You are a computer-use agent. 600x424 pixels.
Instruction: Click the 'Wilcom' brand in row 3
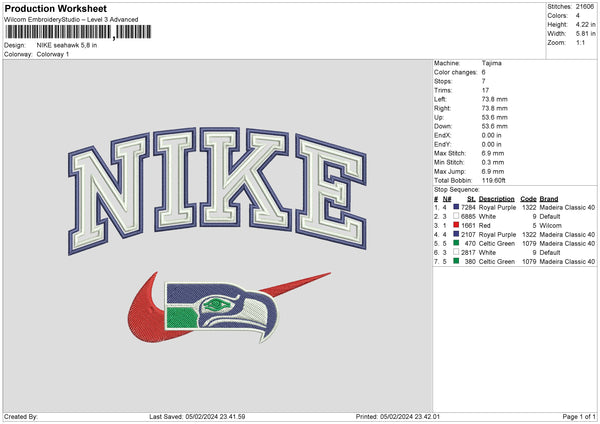(x=550, y=226)
